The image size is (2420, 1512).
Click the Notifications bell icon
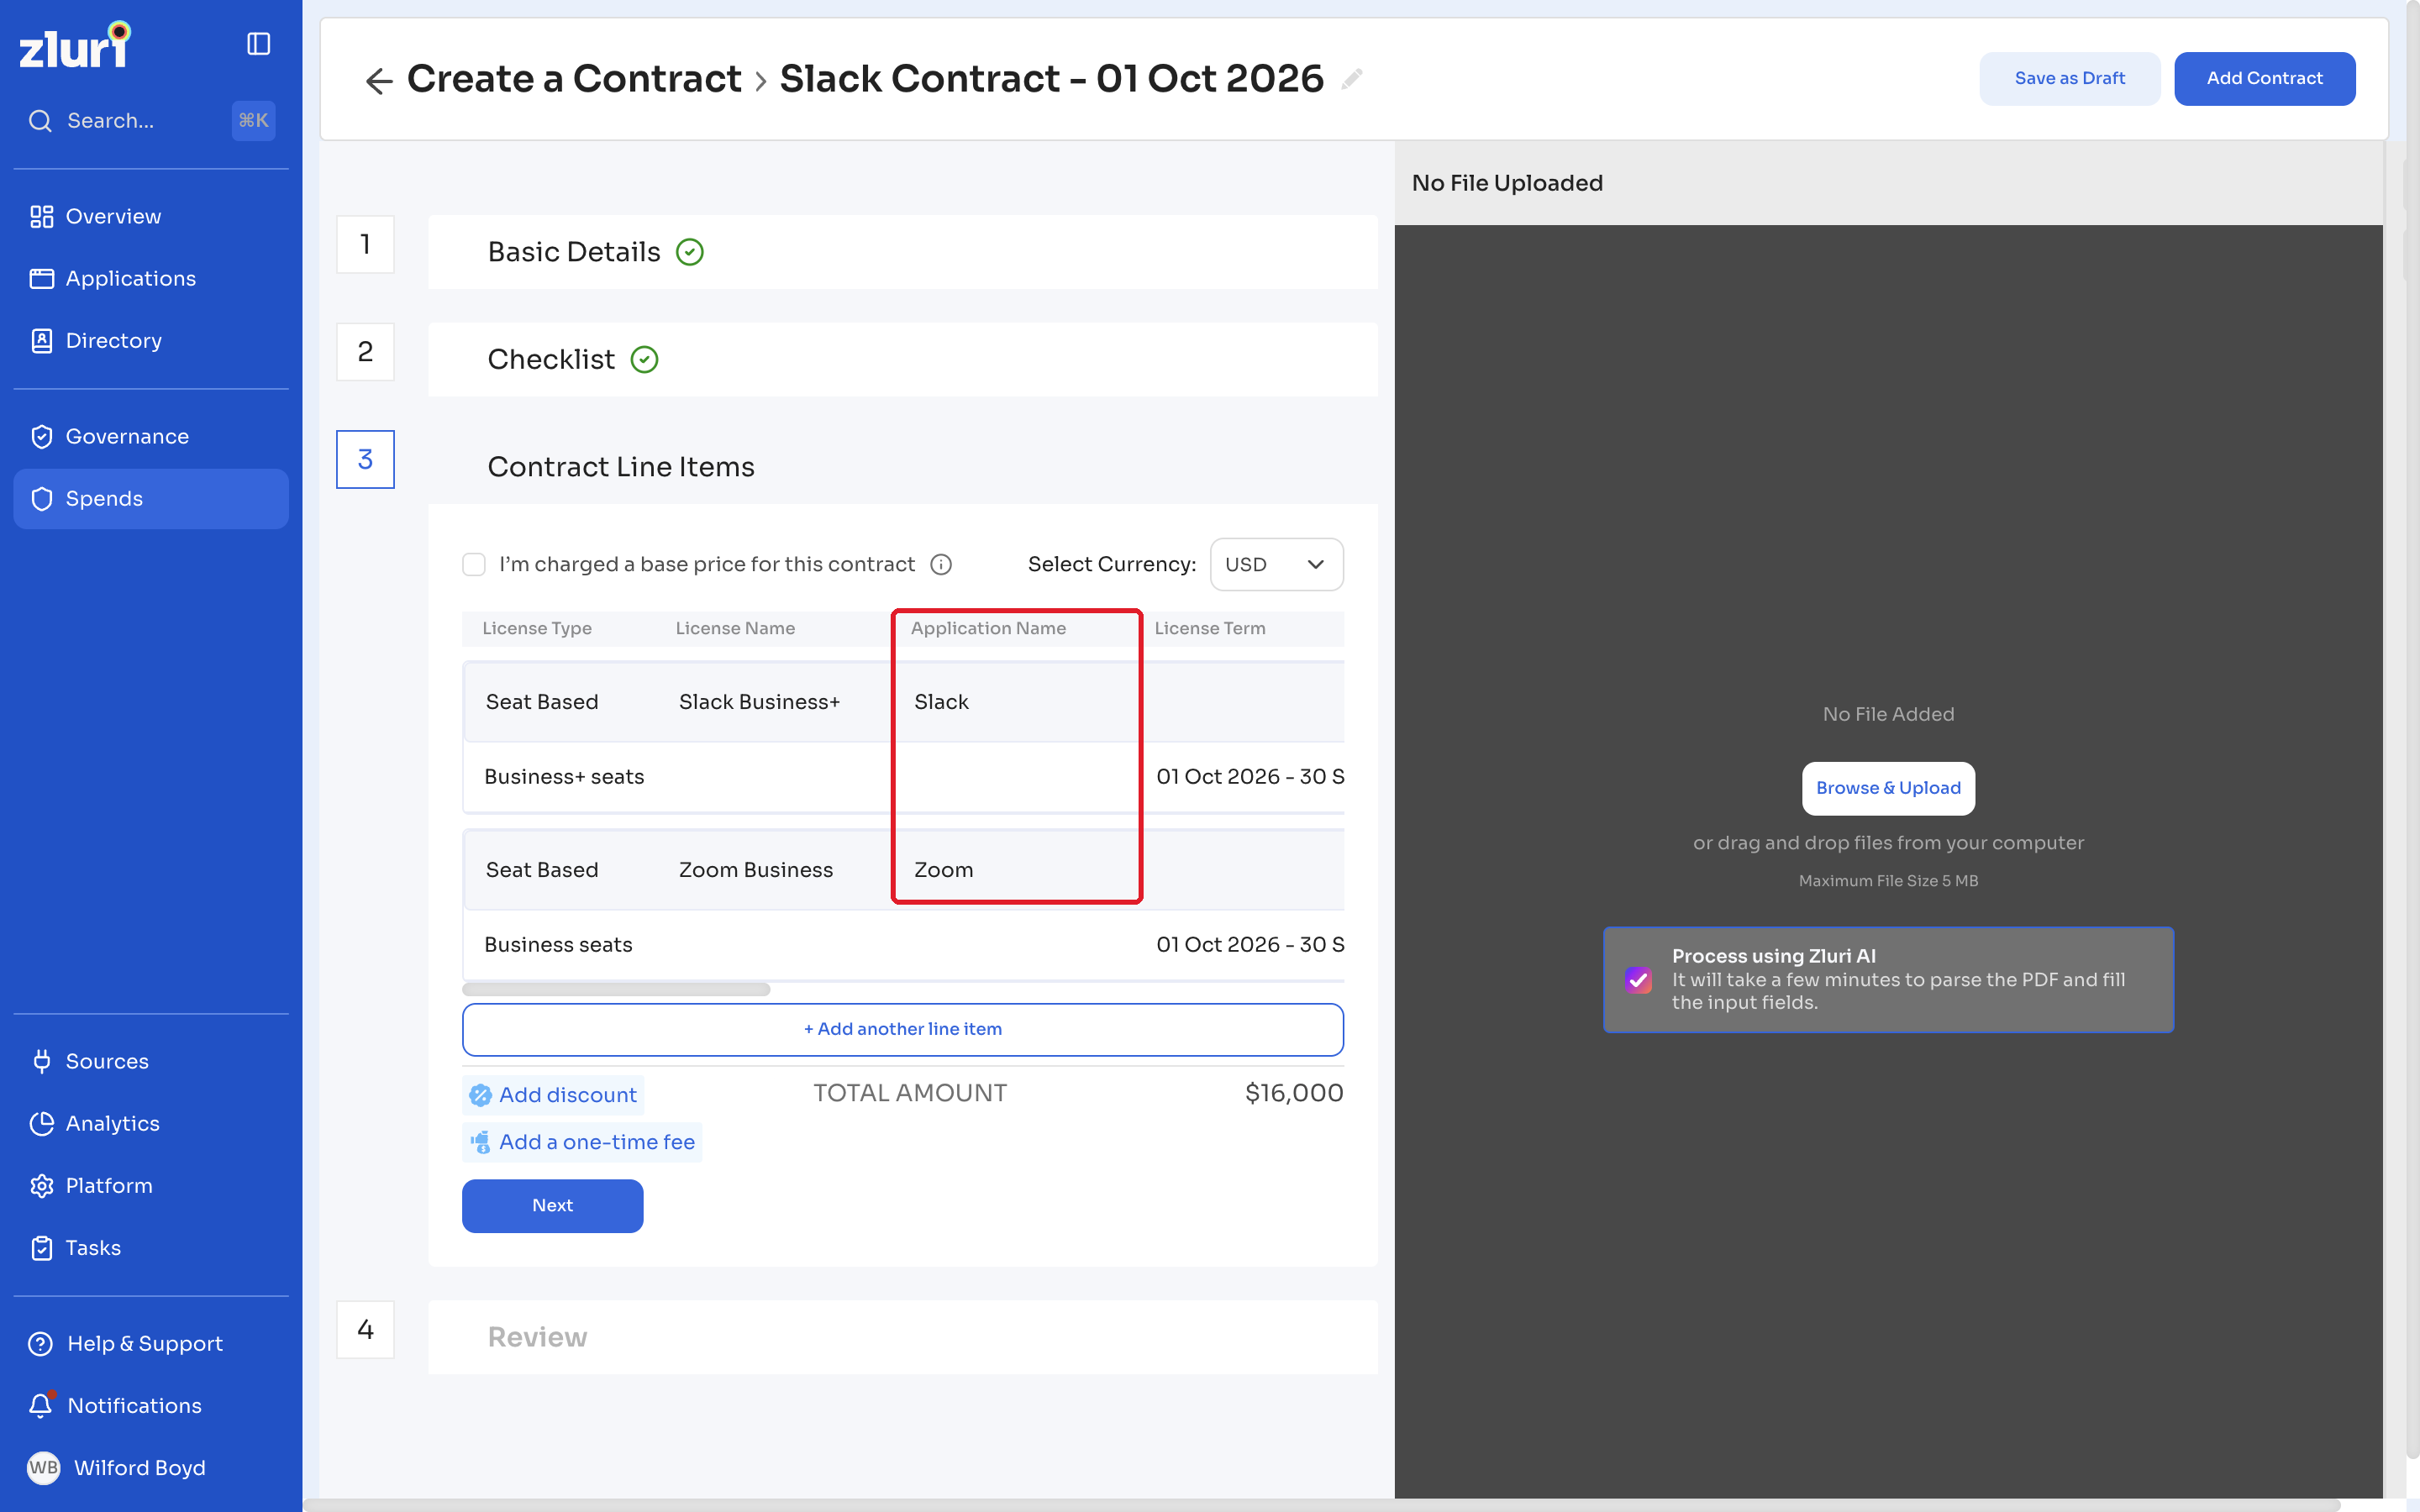[x=41, y=1406]
